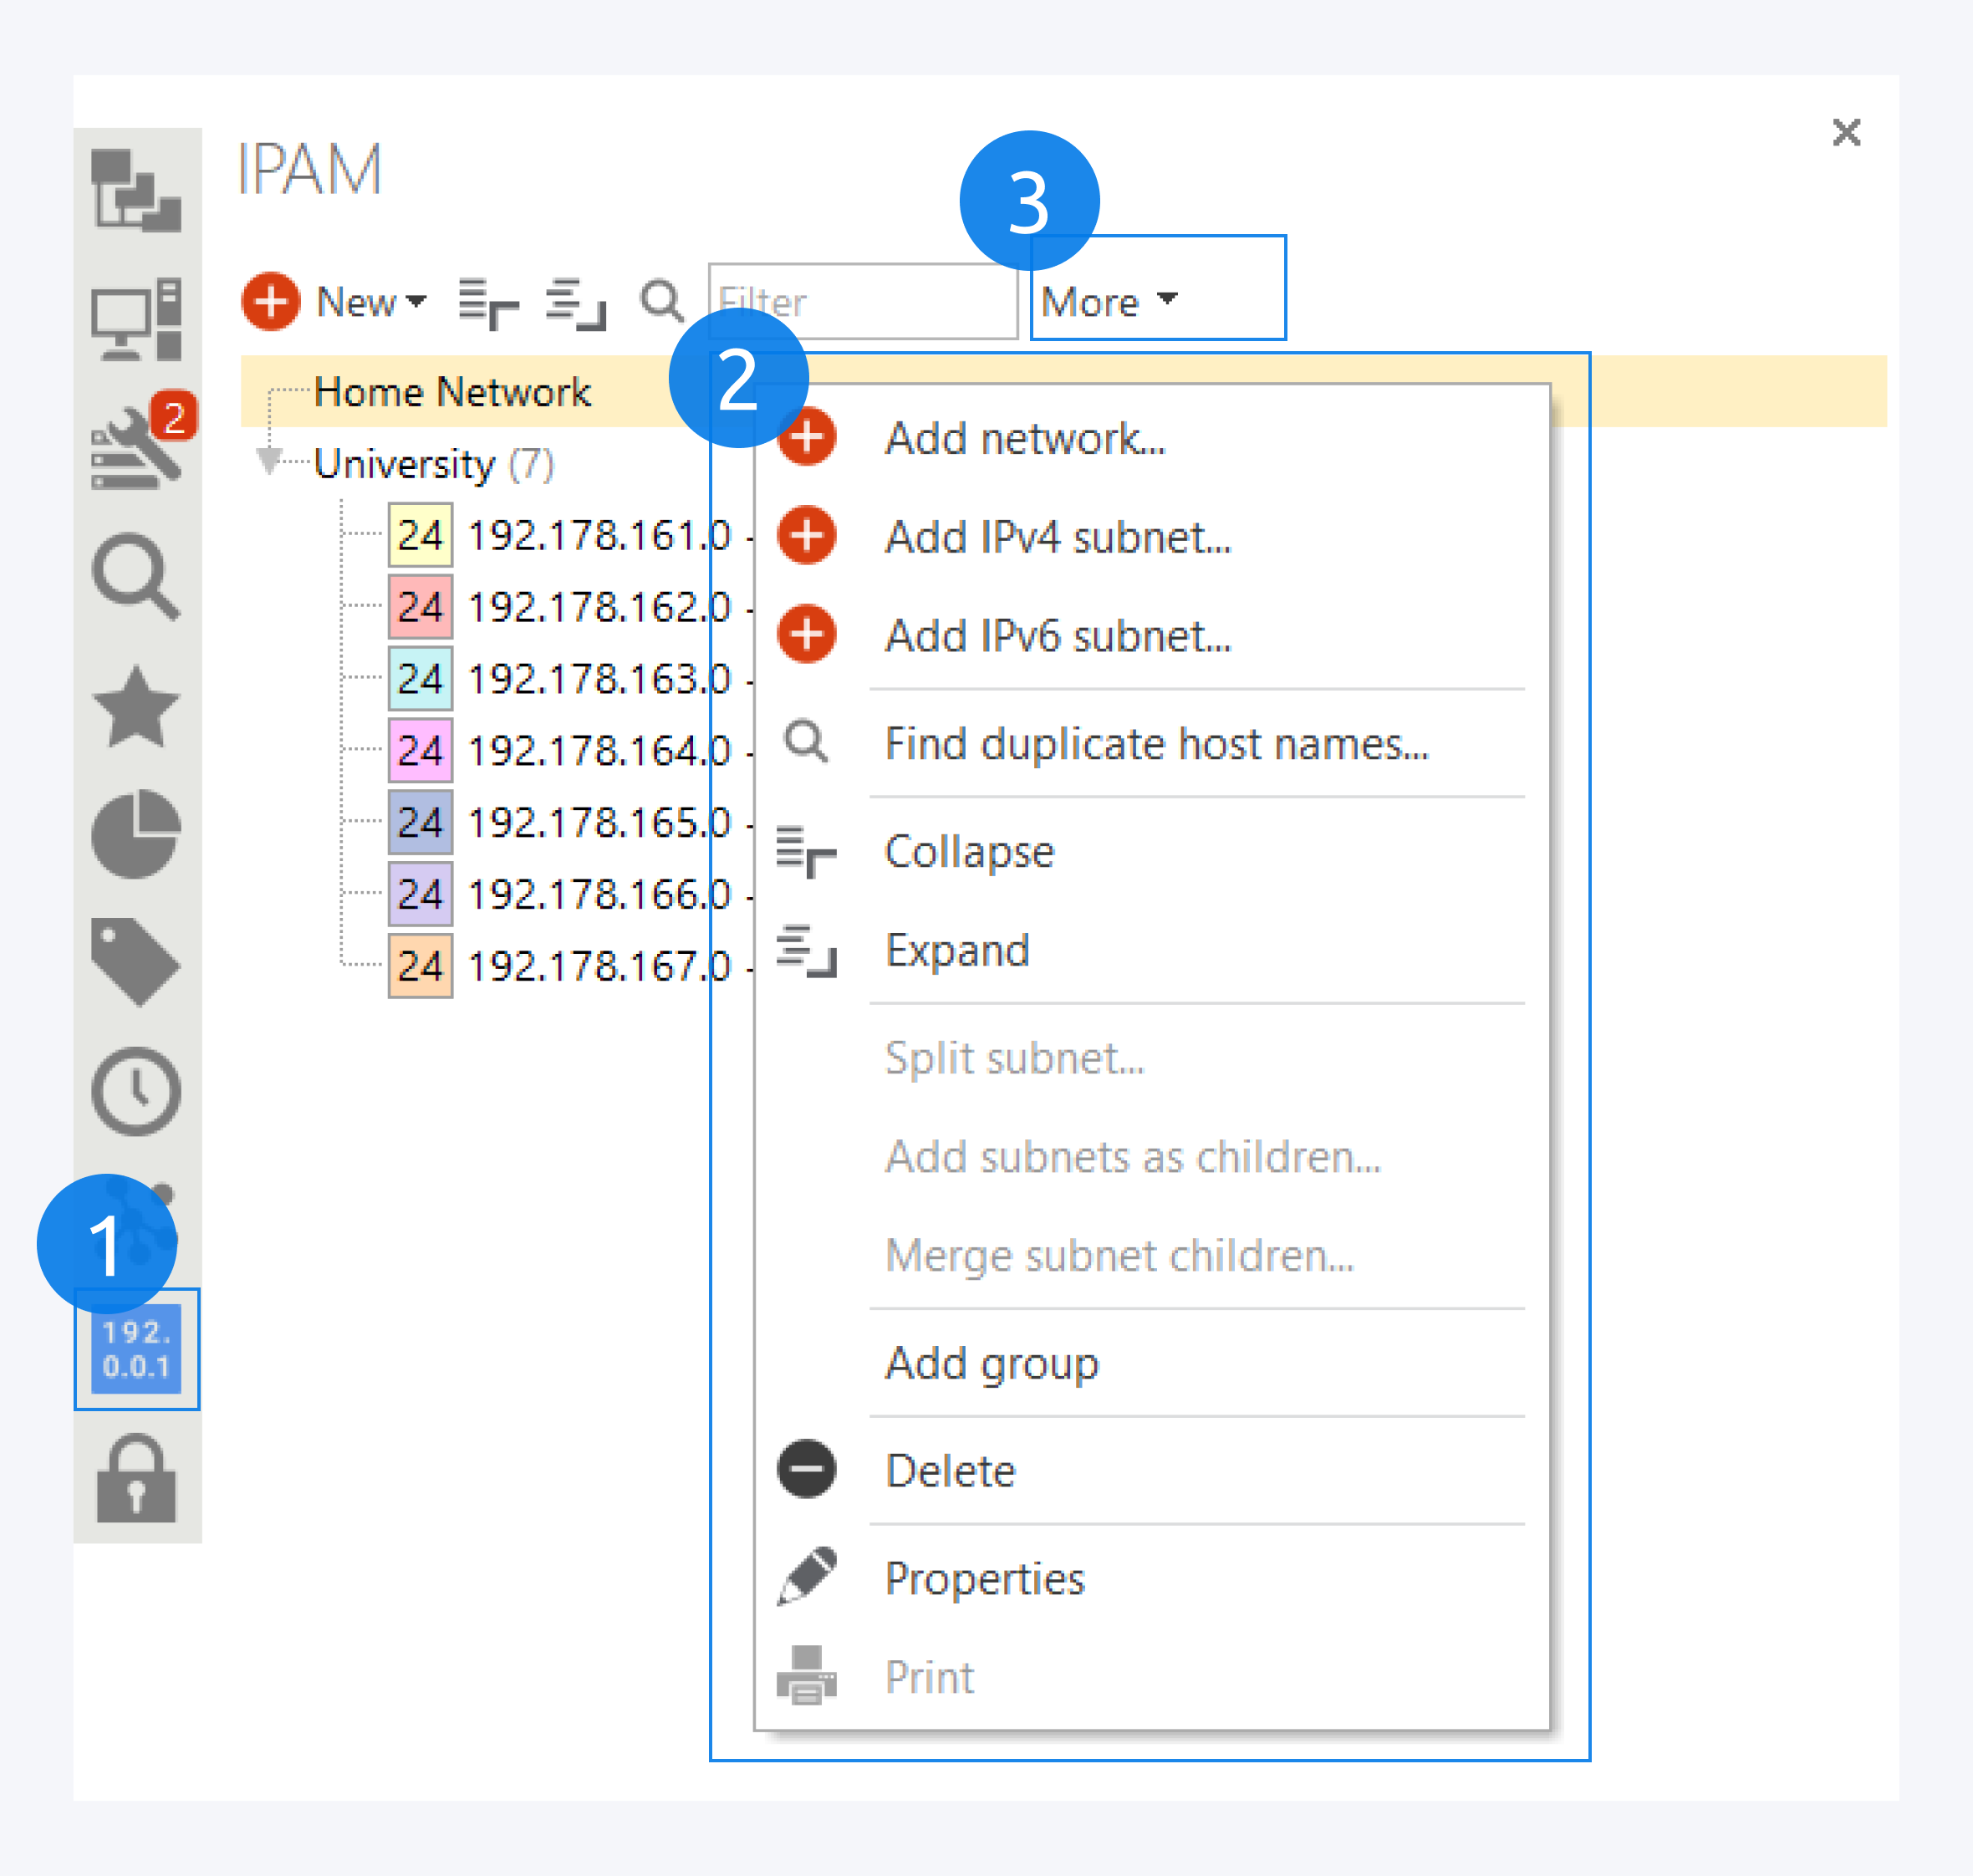Click the devices monitor sidebar icon
The width and height of the screenshot is (1973, 1876).
(136, 320)
